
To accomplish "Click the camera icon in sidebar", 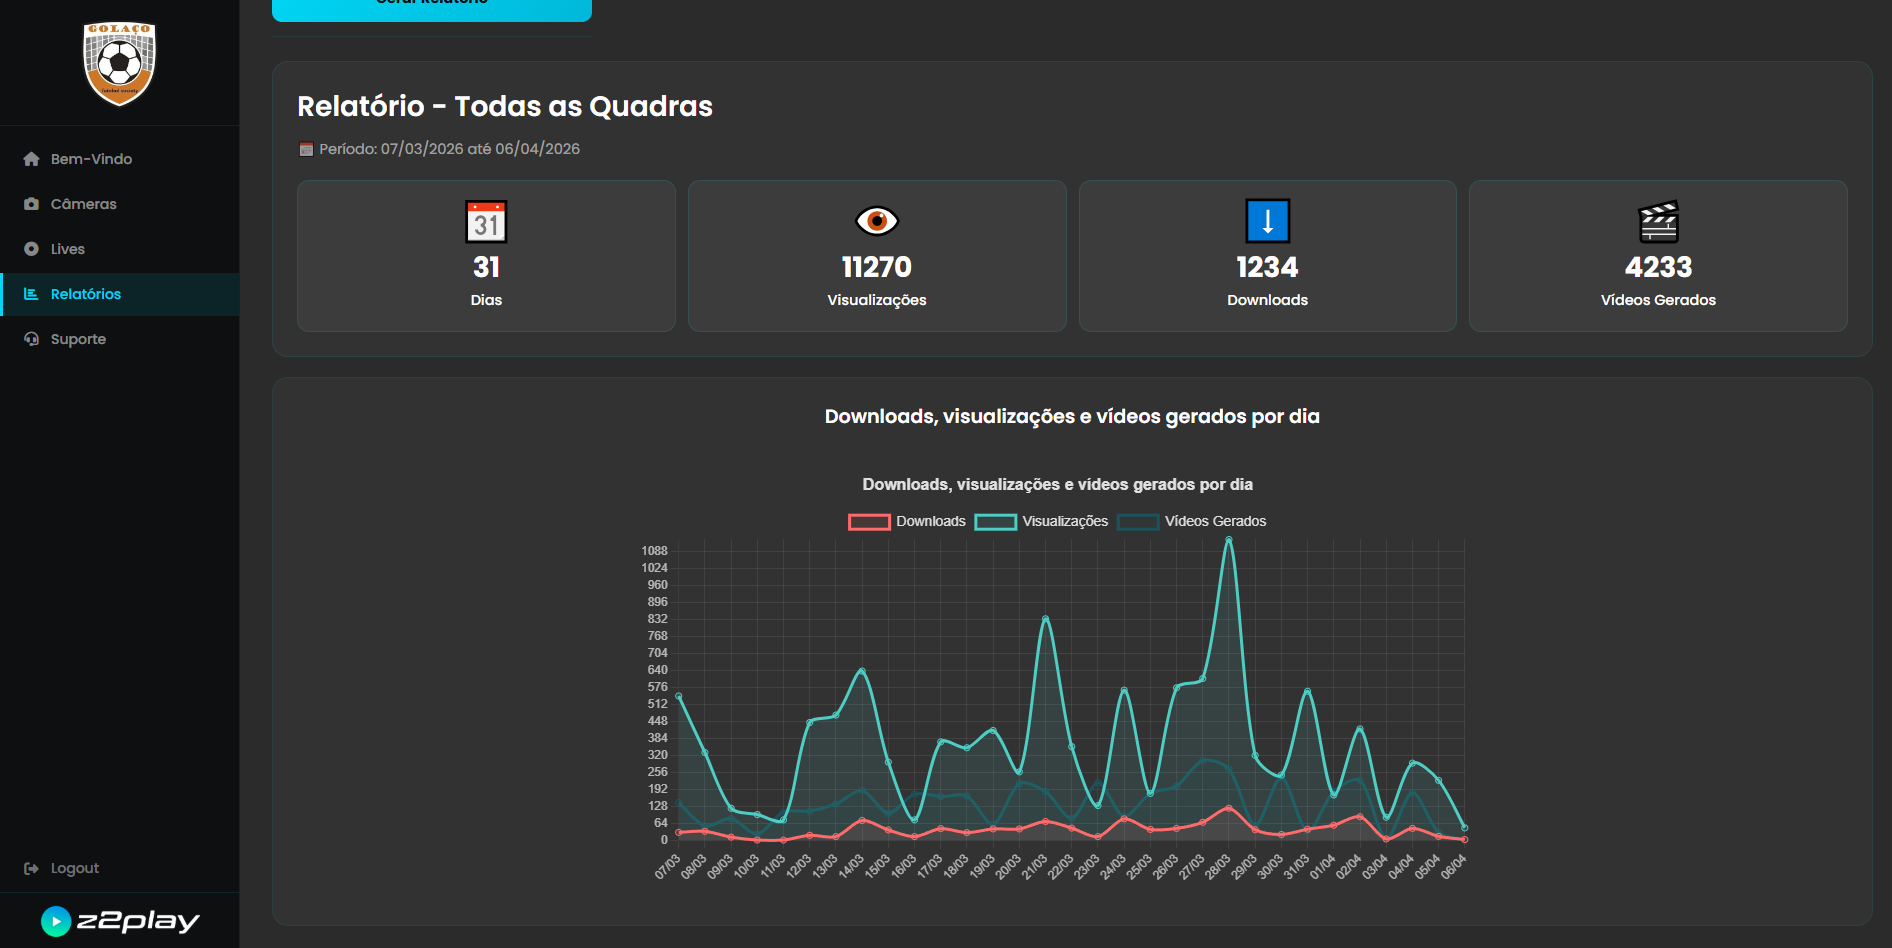I will click(x=31, y=204).
